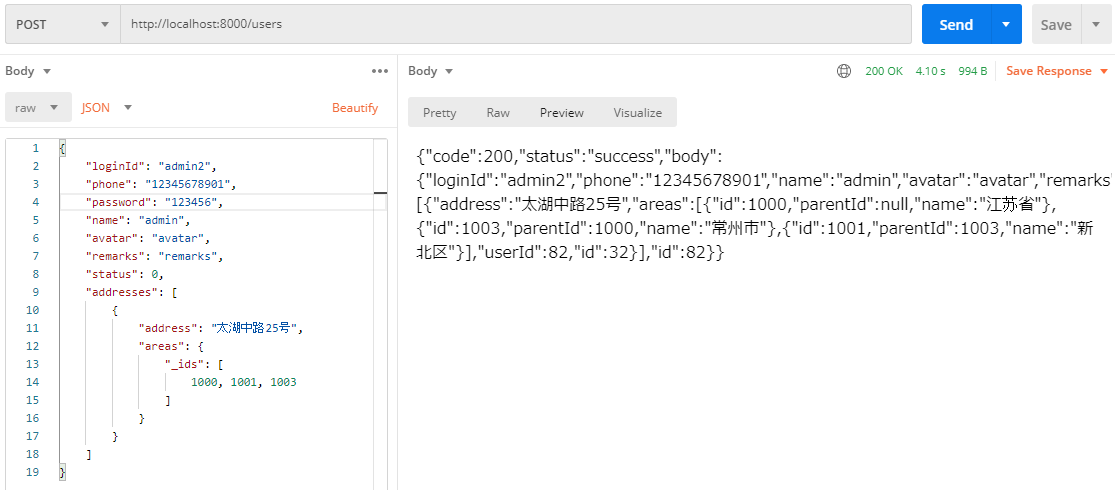Open the raw body type dropdown

pyautogui.click(x=38, y=108)
